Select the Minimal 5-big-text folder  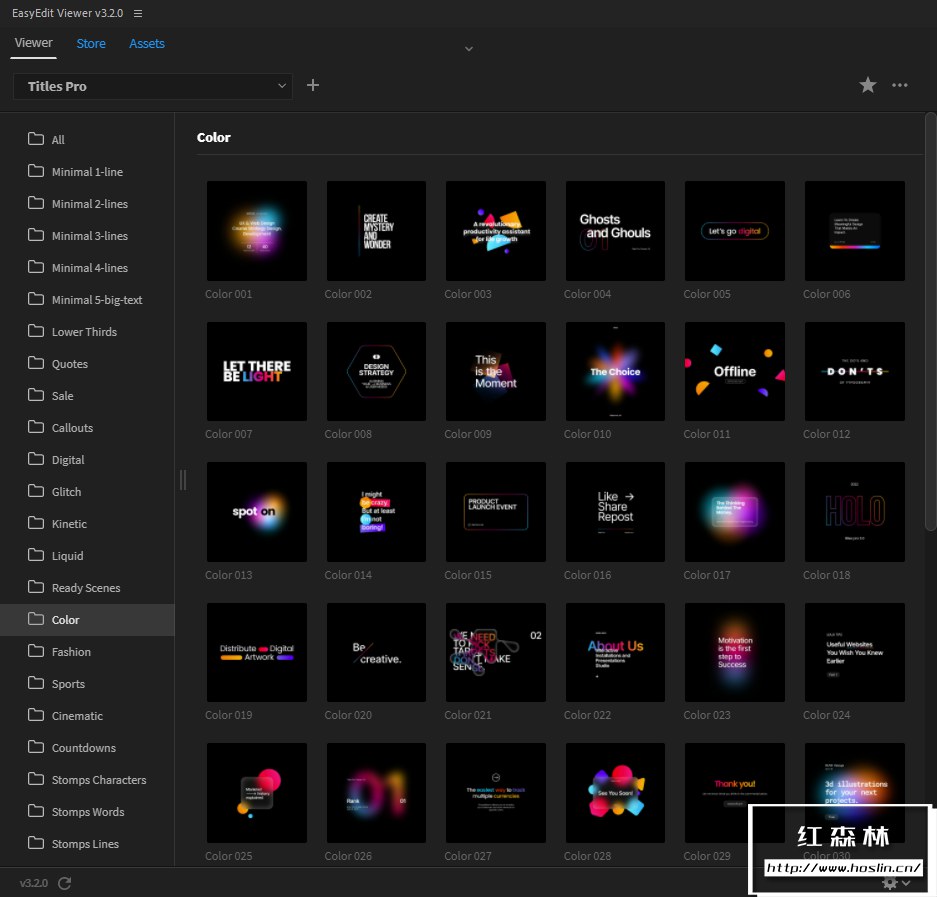97,300
